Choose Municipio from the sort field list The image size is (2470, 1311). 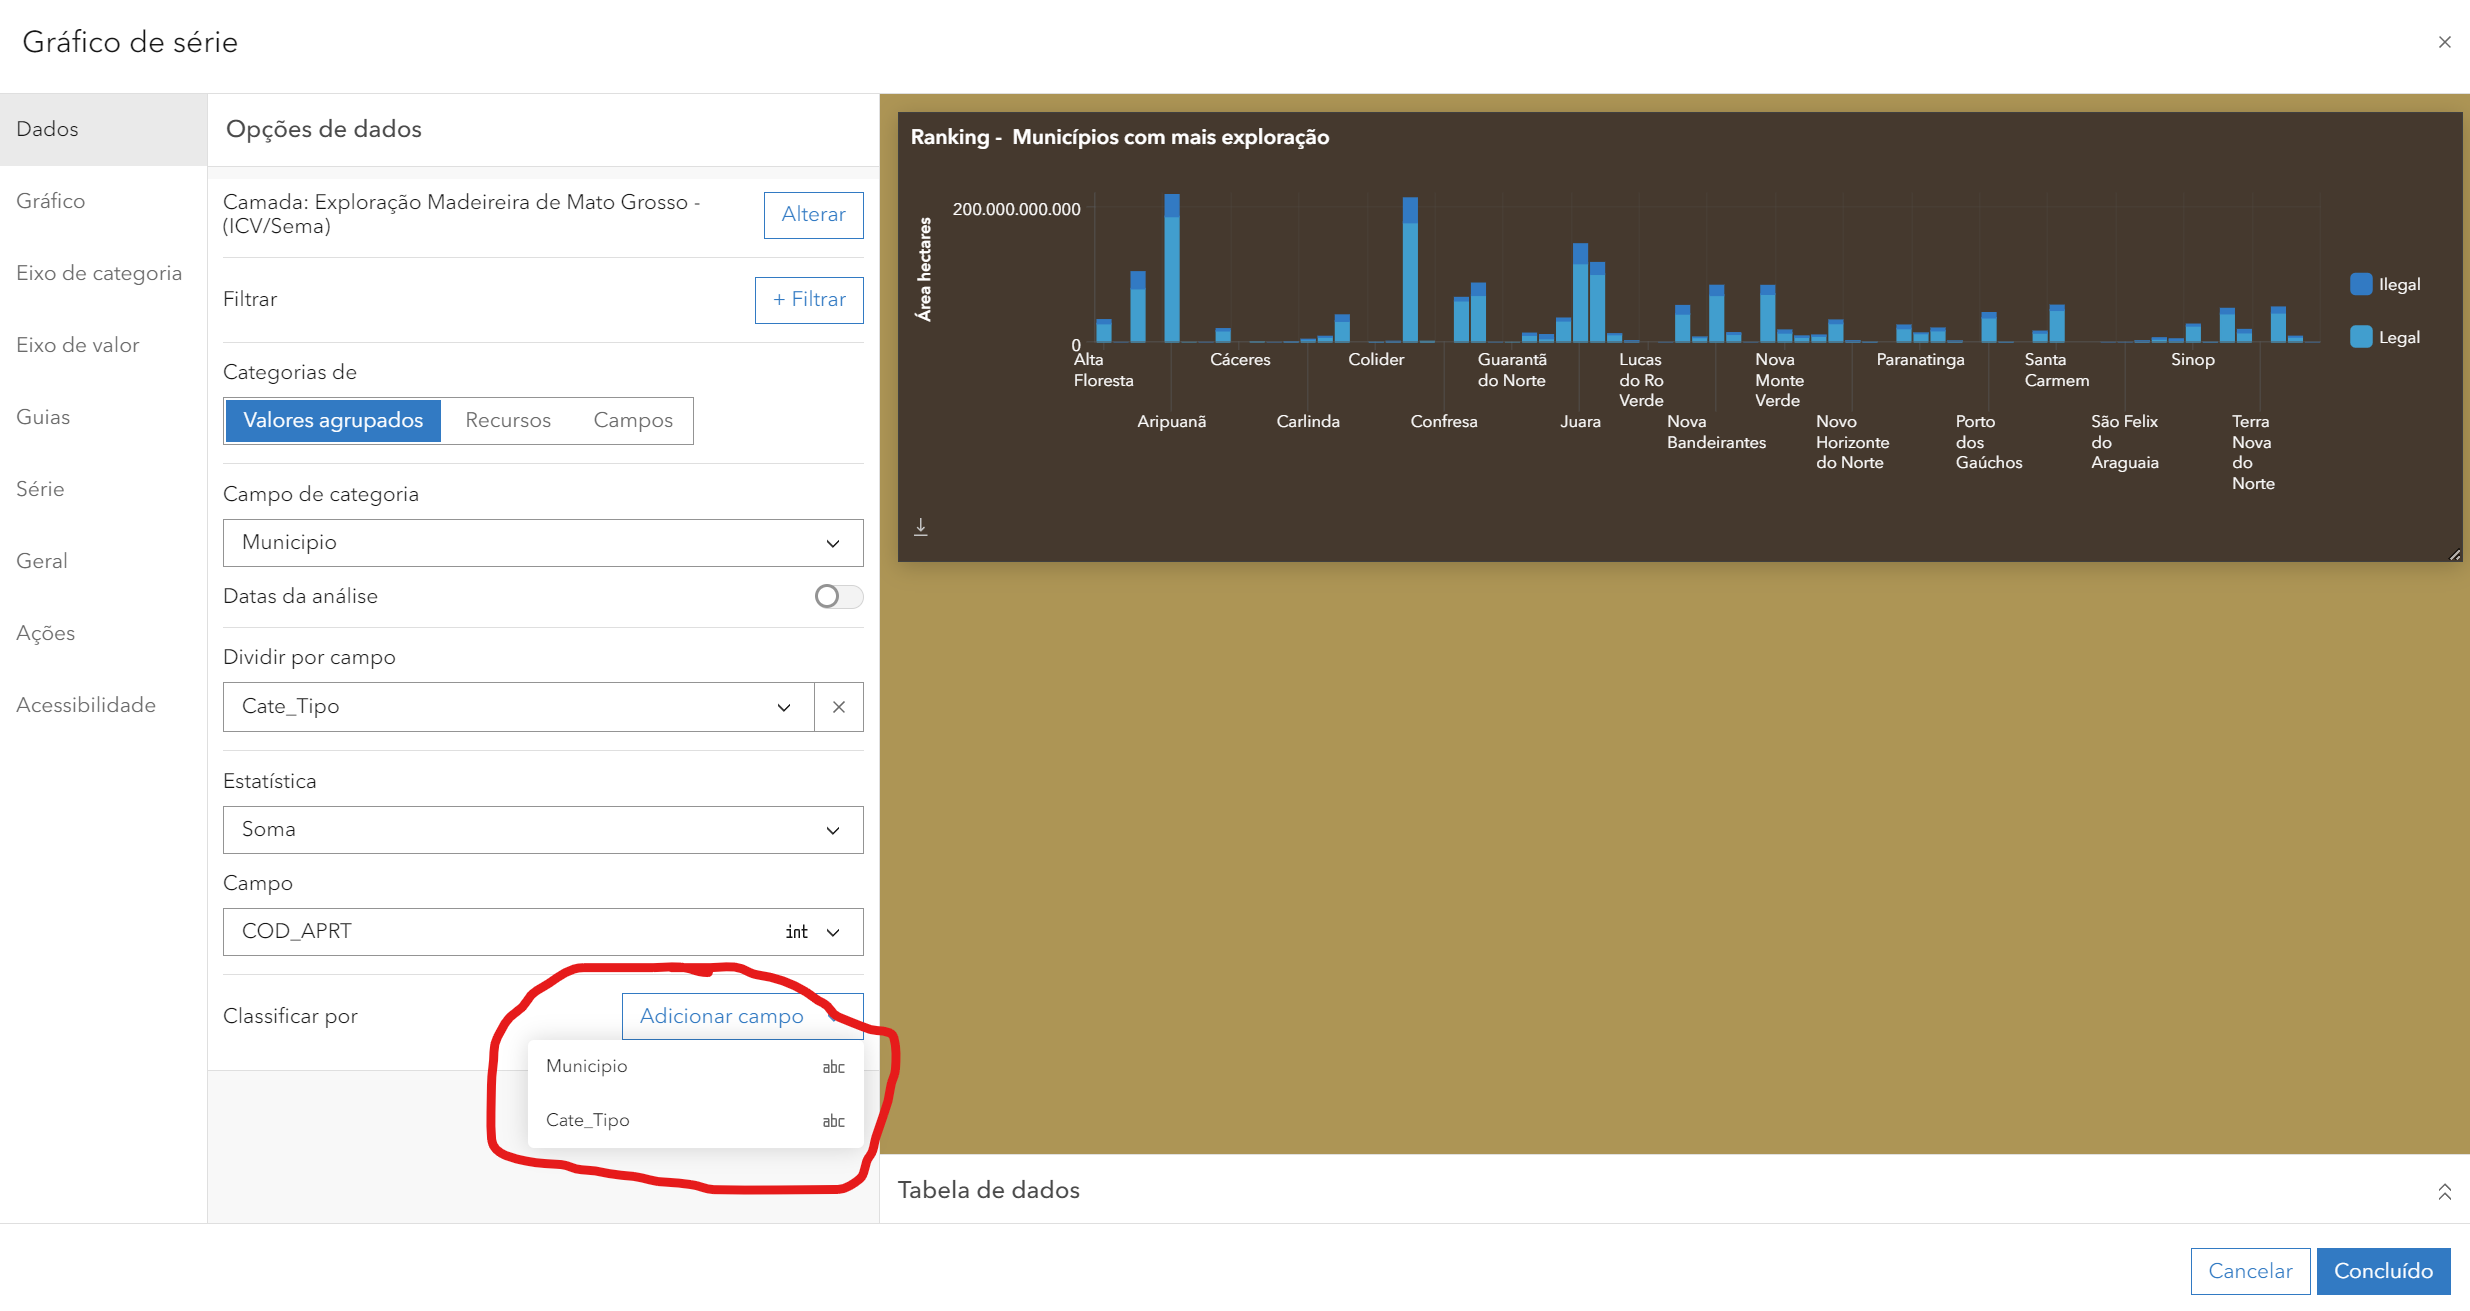pyautogui.click(x=587, y=1065)
